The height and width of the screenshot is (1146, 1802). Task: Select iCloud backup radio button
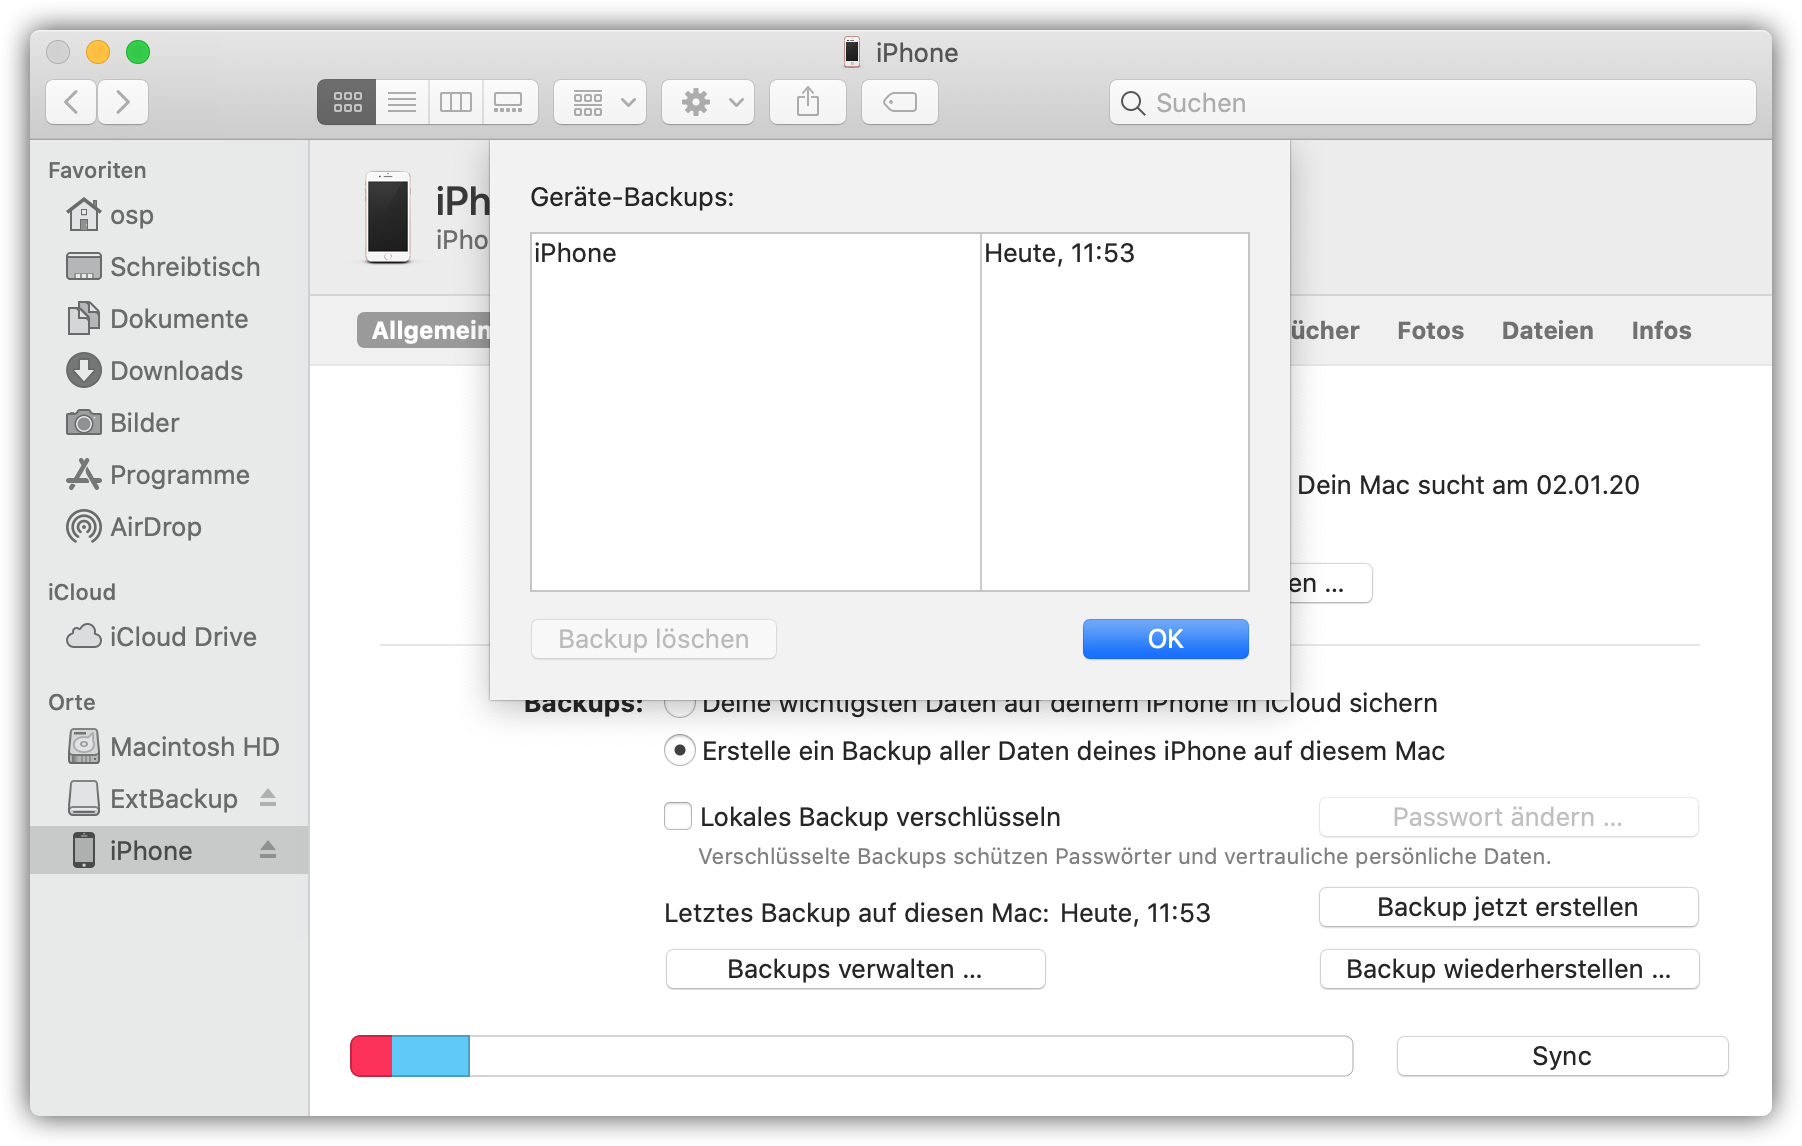[x=680, y=707]
